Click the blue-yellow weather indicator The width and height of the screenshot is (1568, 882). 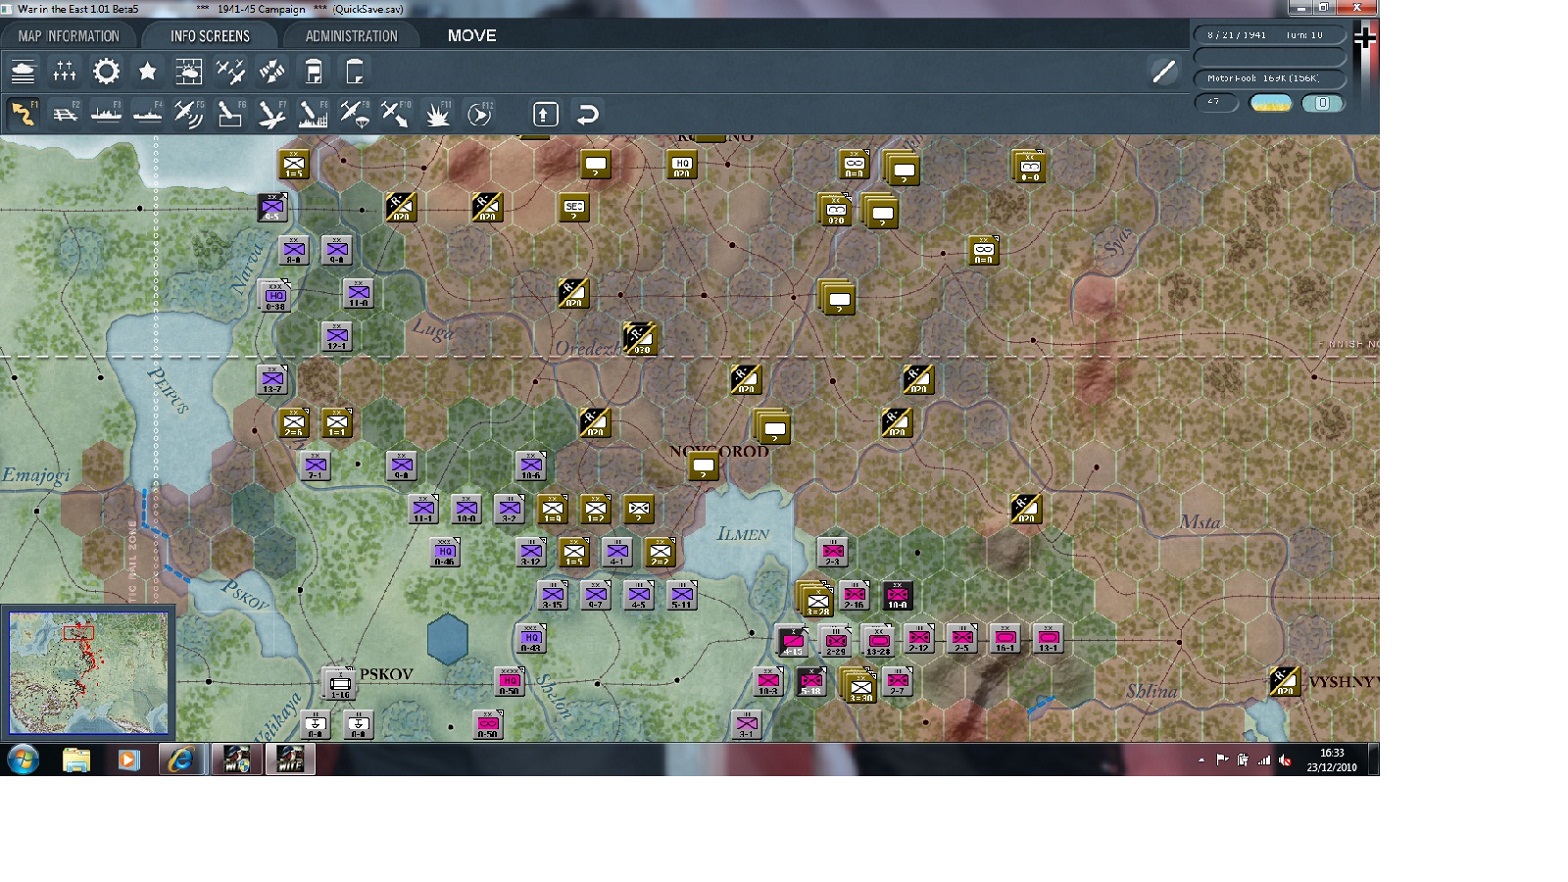click(1271, 103)
